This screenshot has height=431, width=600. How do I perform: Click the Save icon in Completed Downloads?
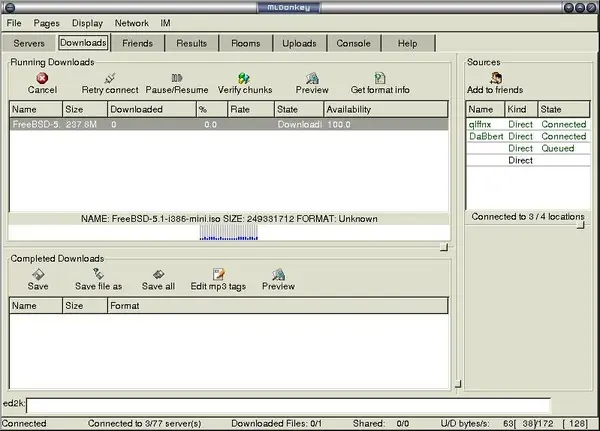tap(38, 274)
